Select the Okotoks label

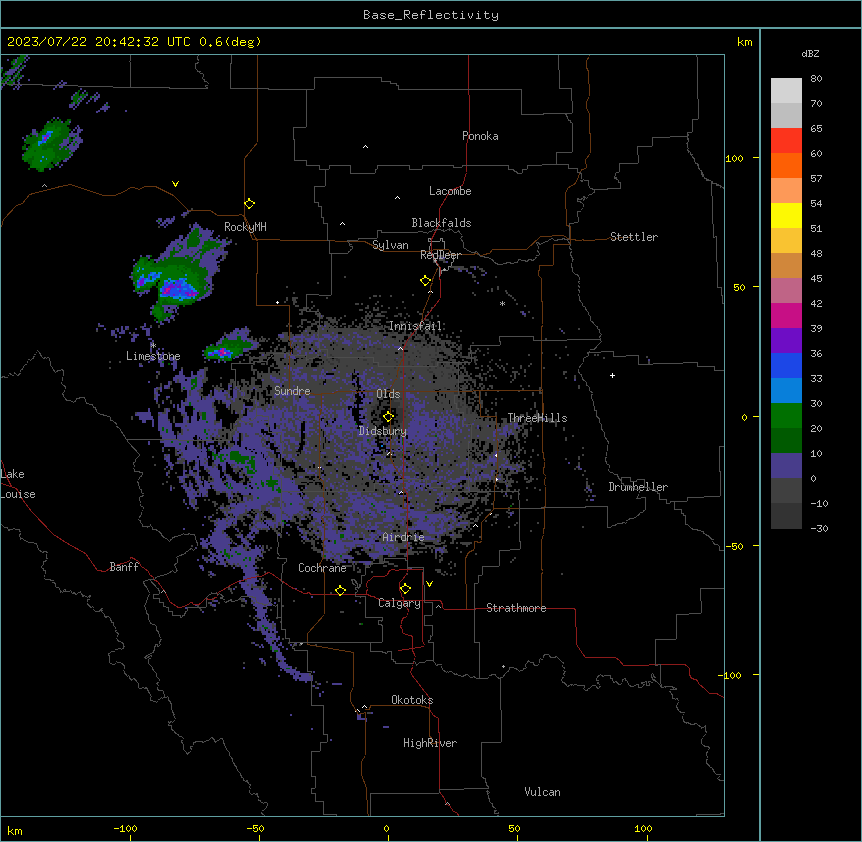(x=412, y=700)
